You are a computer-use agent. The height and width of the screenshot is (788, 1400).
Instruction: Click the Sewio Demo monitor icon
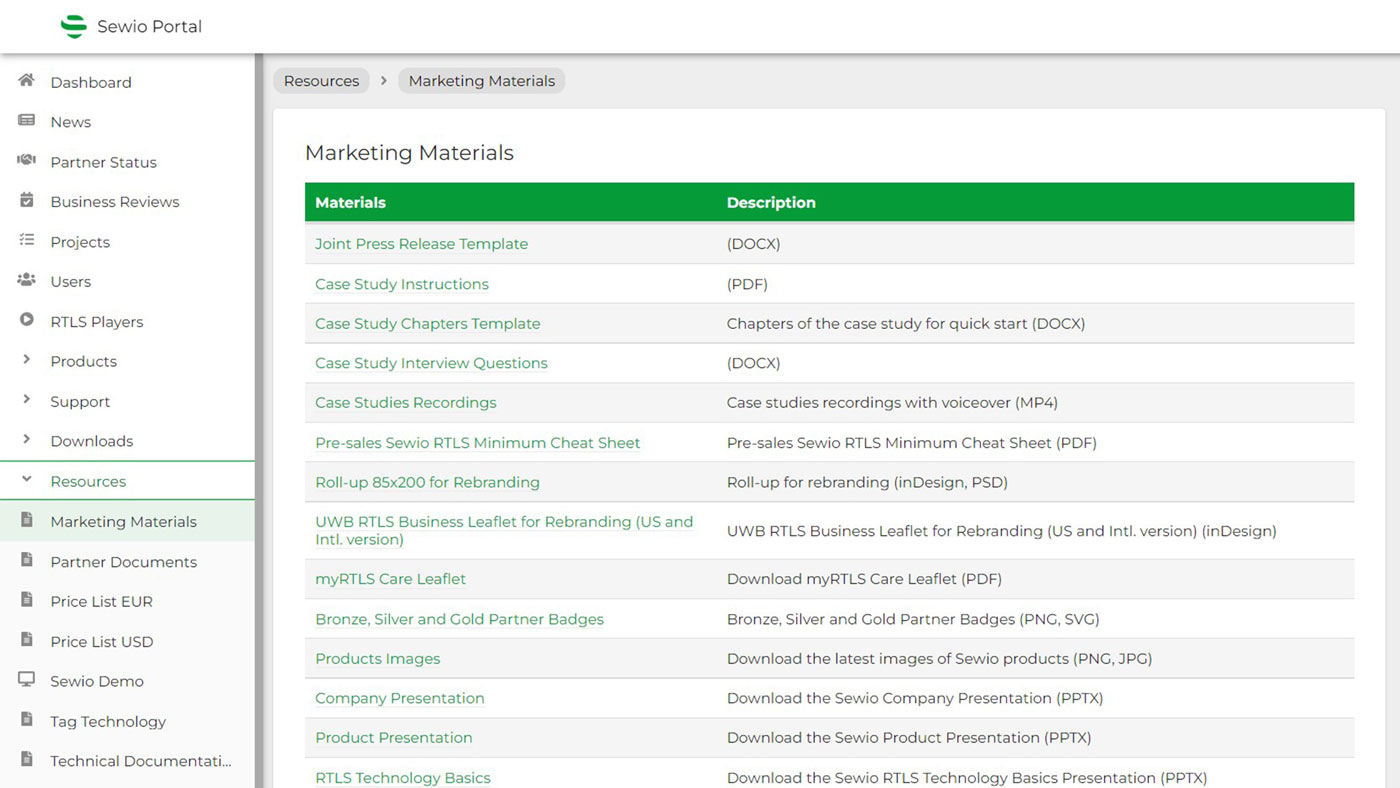tap(27, 680)
